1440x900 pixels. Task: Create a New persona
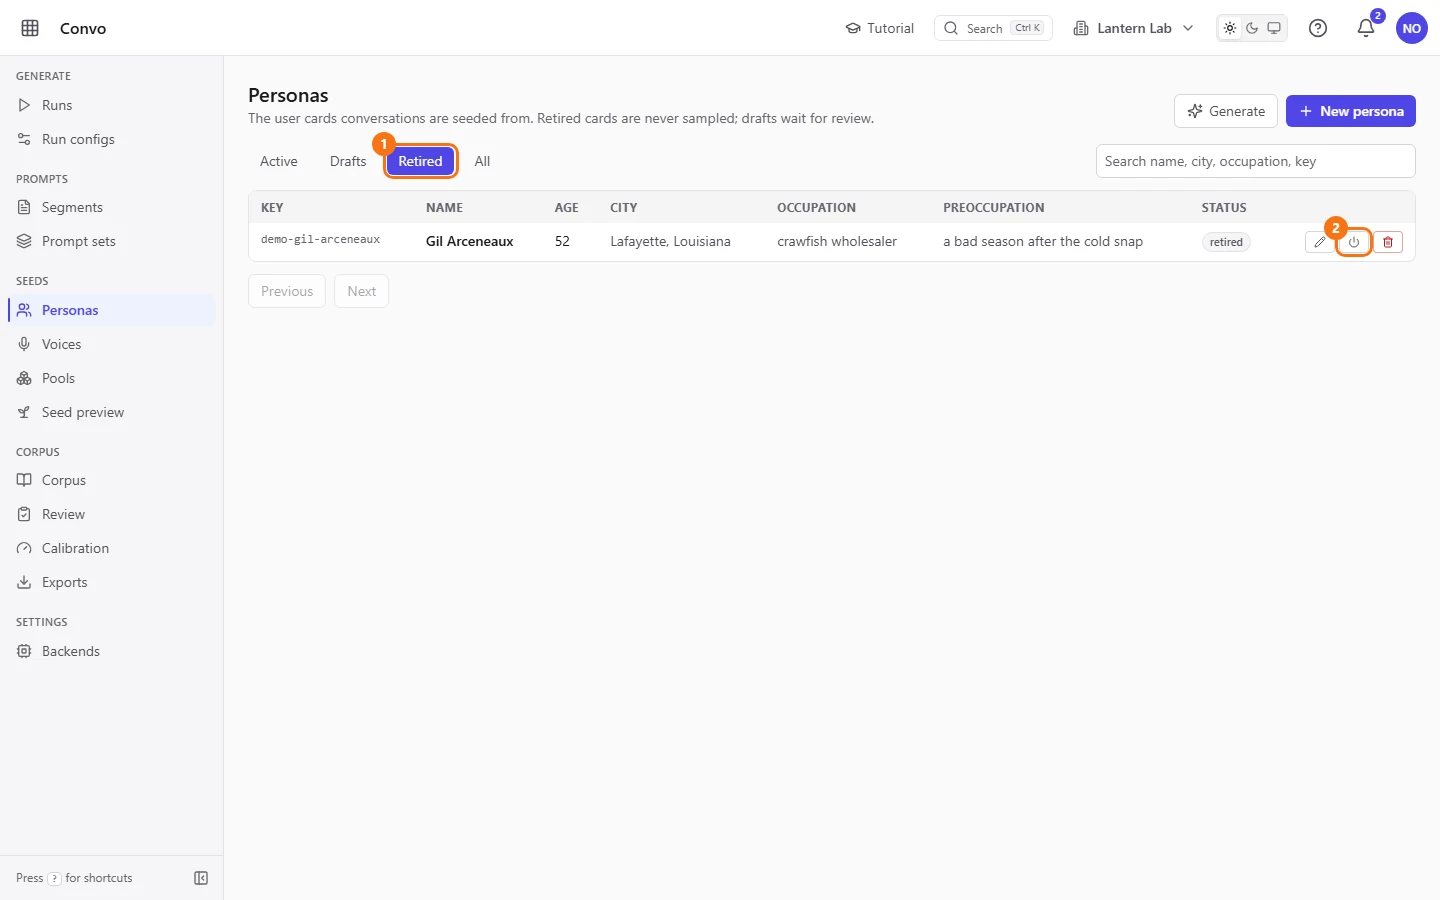(x=1351, y=111)
